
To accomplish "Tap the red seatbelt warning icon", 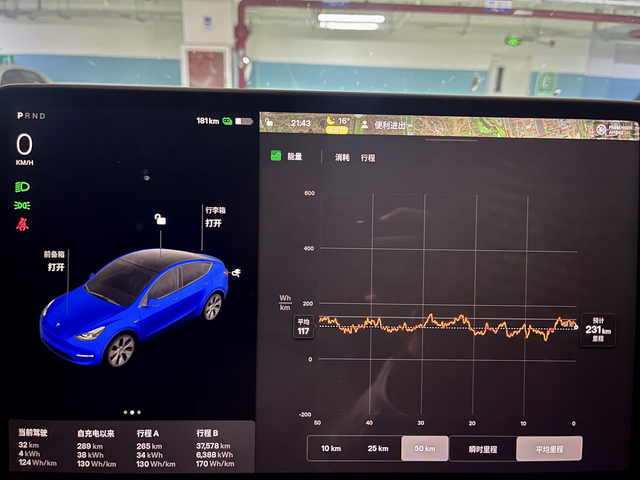I will click(22, 224).
